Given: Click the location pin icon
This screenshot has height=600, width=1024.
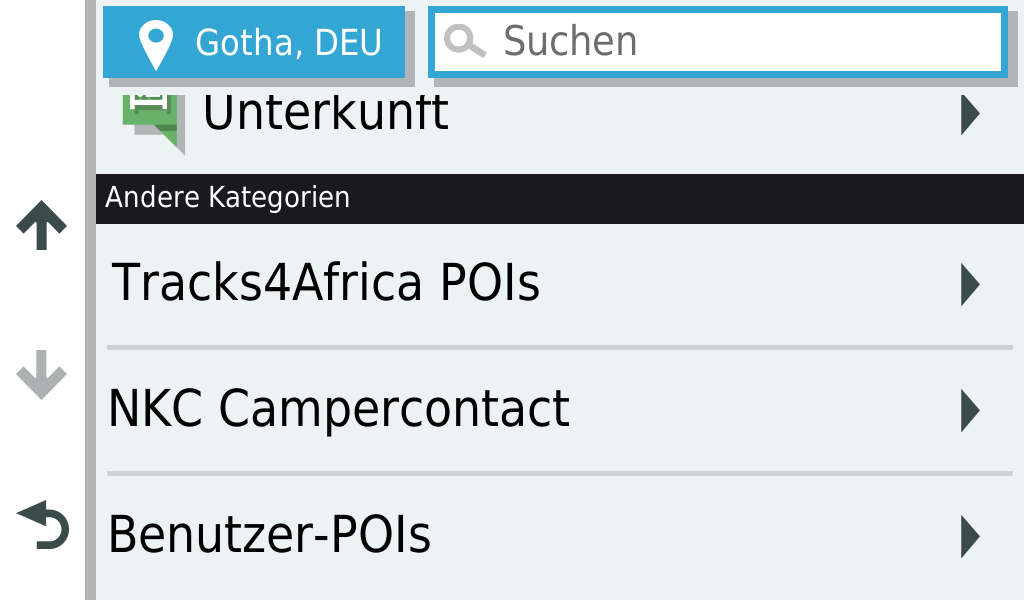Looking at the screenshot, I should pos(156,42).
